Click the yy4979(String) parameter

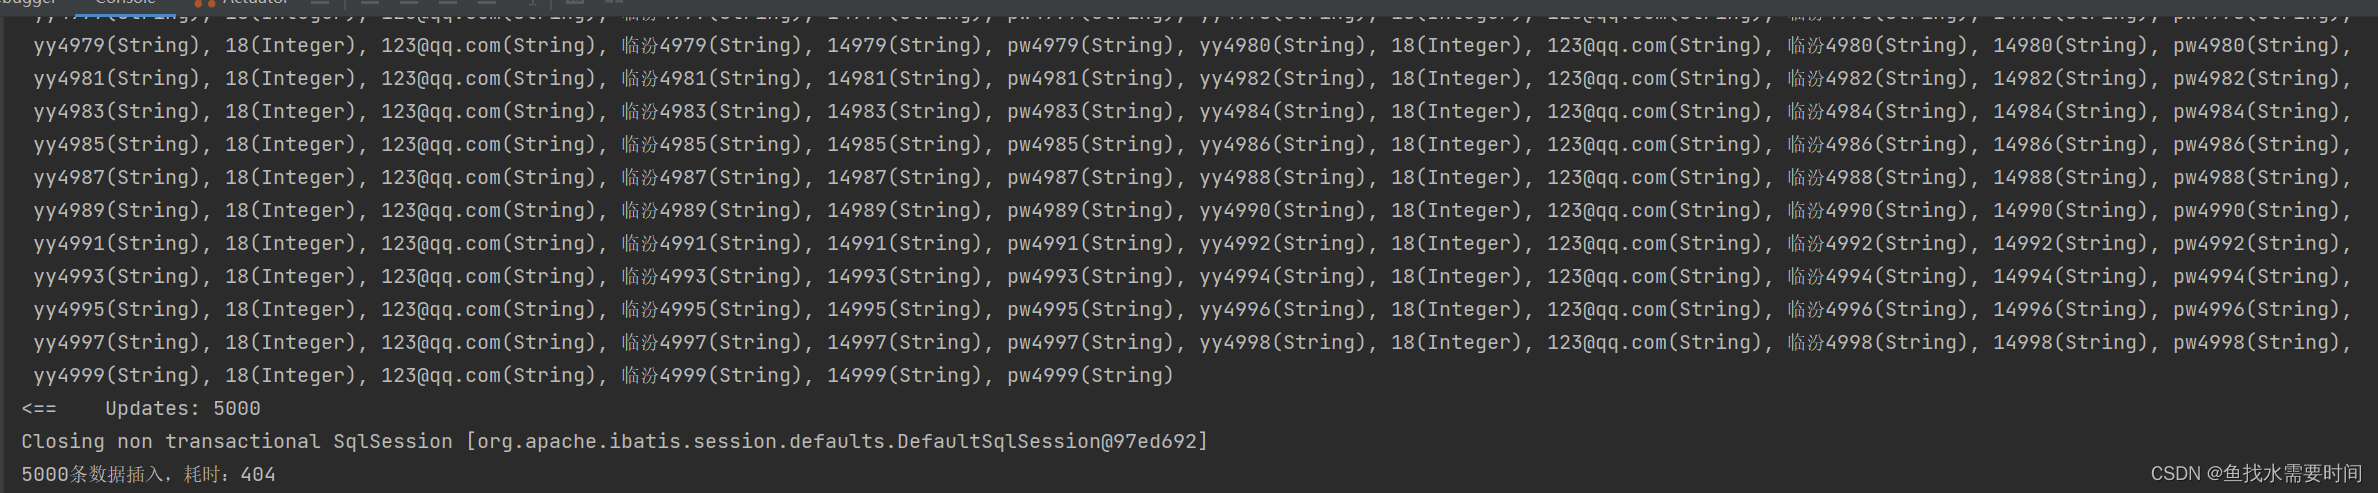click(116, 45)
